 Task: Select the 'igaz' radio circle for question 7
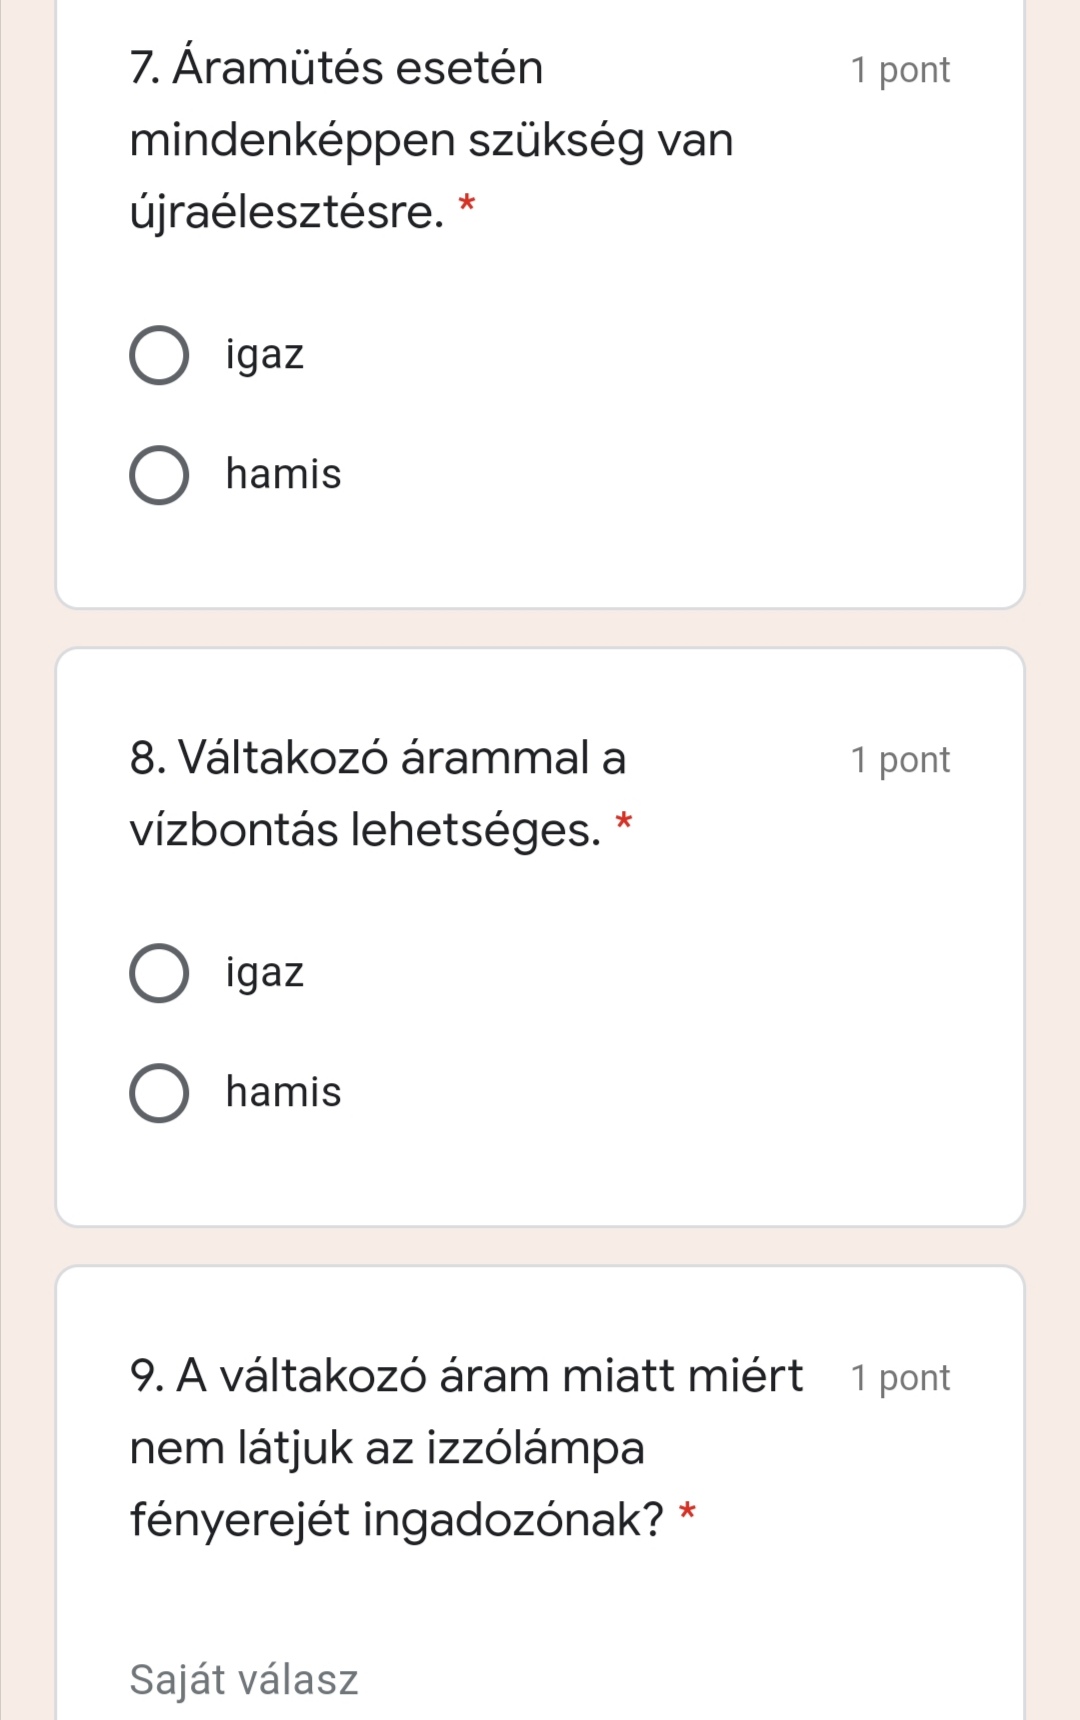(159, 355)
